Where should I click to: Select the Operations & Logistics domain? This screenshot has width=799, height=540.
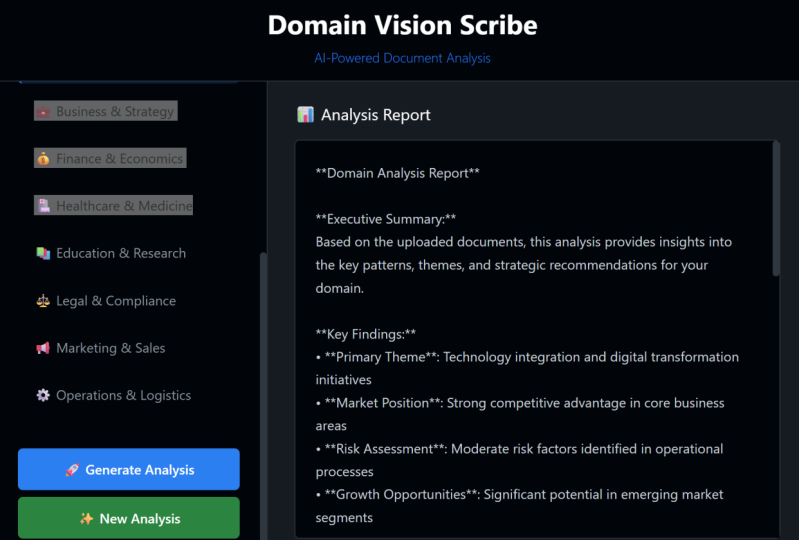(114, 395)
